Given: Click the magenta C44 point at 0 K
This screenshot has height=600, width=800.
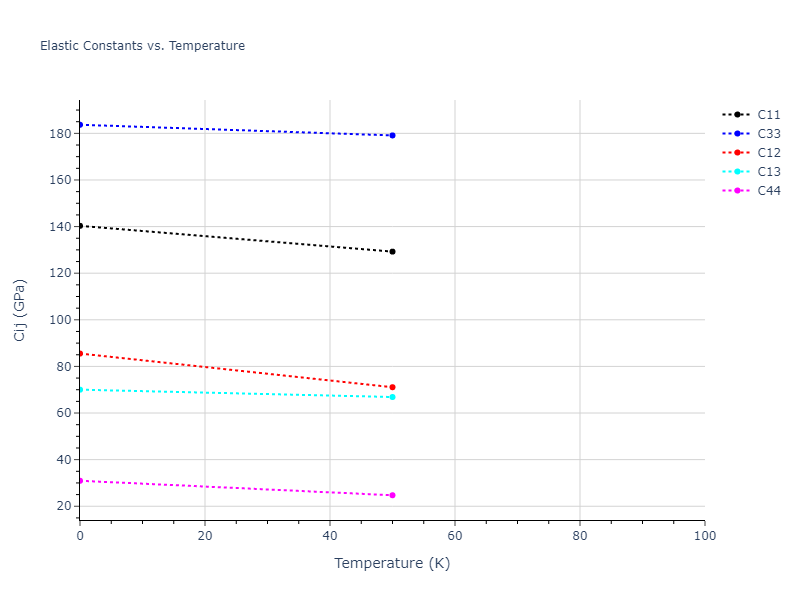Looking at the screenshot, I should point(80,481).
